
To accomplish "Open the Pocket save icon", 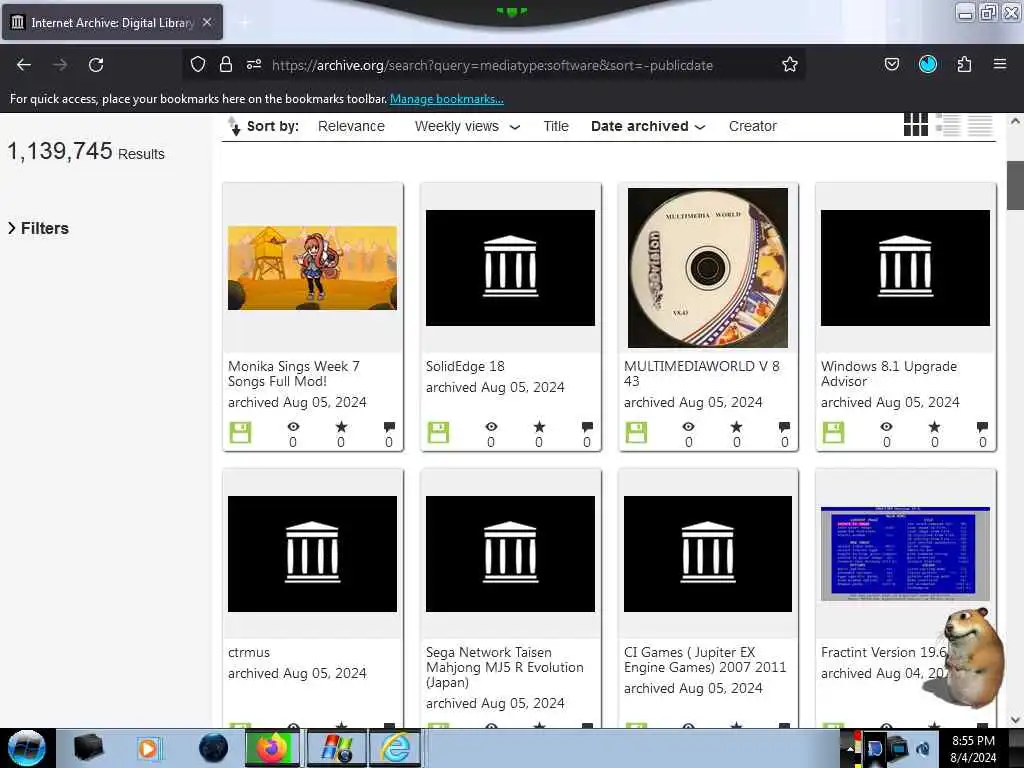I will [891, 64].
